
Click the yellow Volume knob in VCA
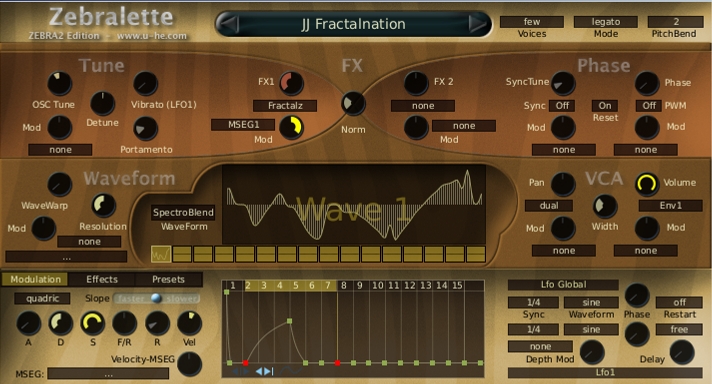[x=647, y=184]
